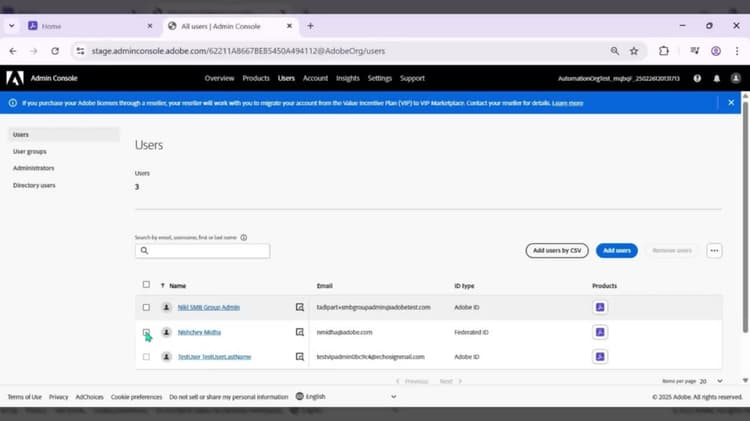Click inside the user search field
Screen dimensions: 750x421
(x=202, y=251)
